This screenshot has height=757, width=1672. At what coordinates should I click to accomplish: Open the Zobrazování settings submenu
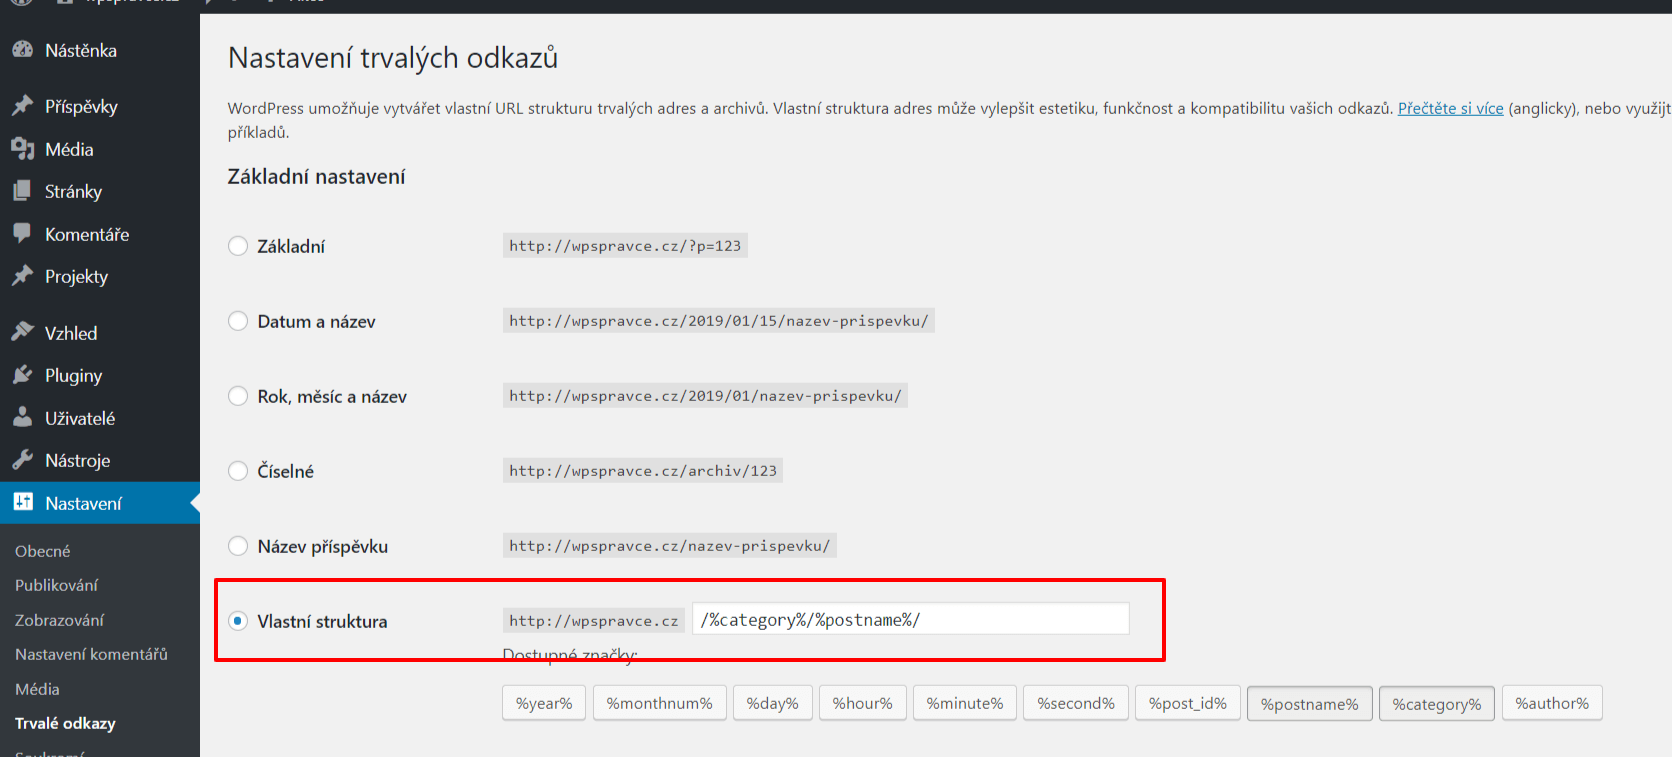point(60,620)
